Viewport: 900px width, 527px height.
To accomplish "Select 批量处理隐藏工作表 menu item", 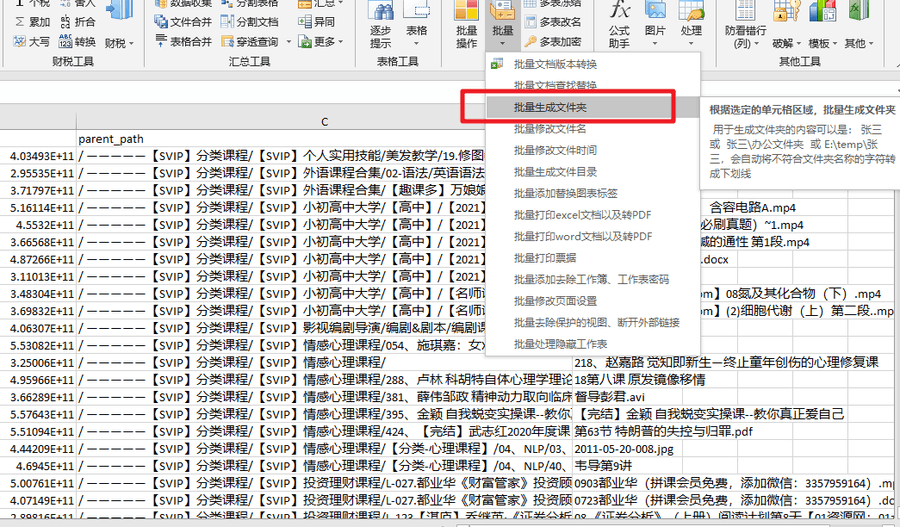I will tap(592, 344).
